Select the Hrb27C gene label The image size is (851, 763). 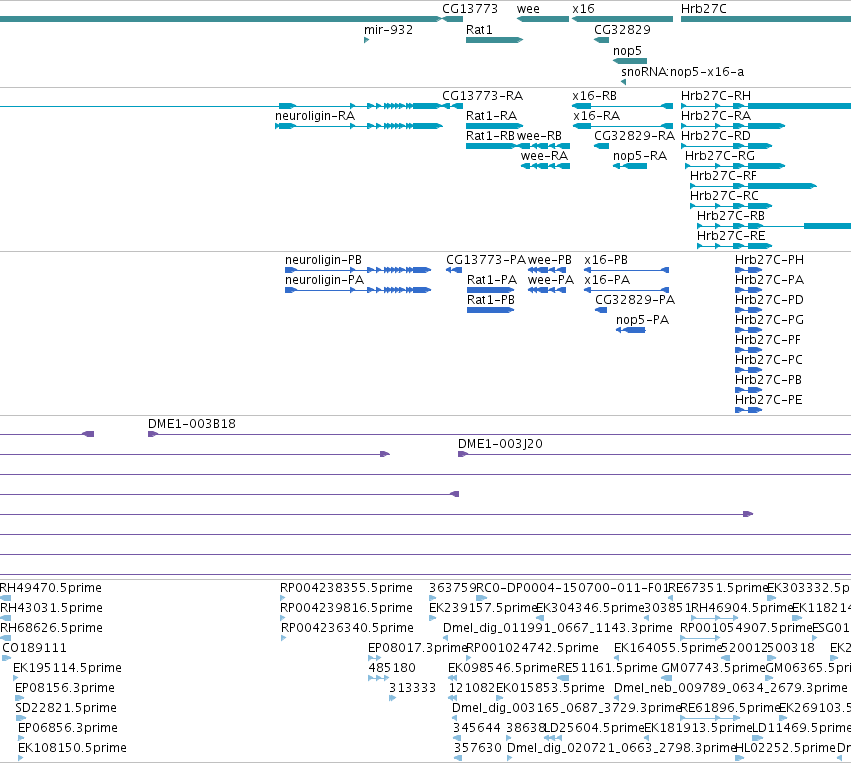(703, 9)
